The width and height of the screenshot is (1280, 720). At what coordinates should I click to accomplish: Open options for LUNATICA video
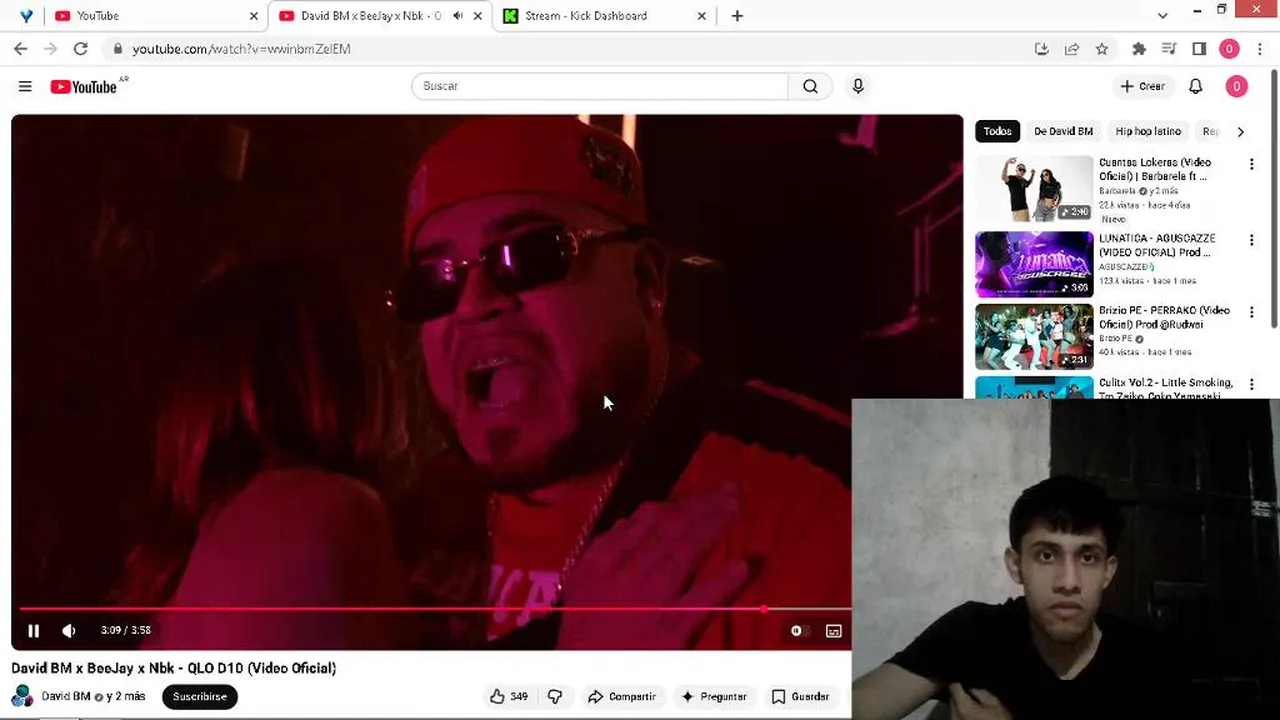coord(1251,240)
